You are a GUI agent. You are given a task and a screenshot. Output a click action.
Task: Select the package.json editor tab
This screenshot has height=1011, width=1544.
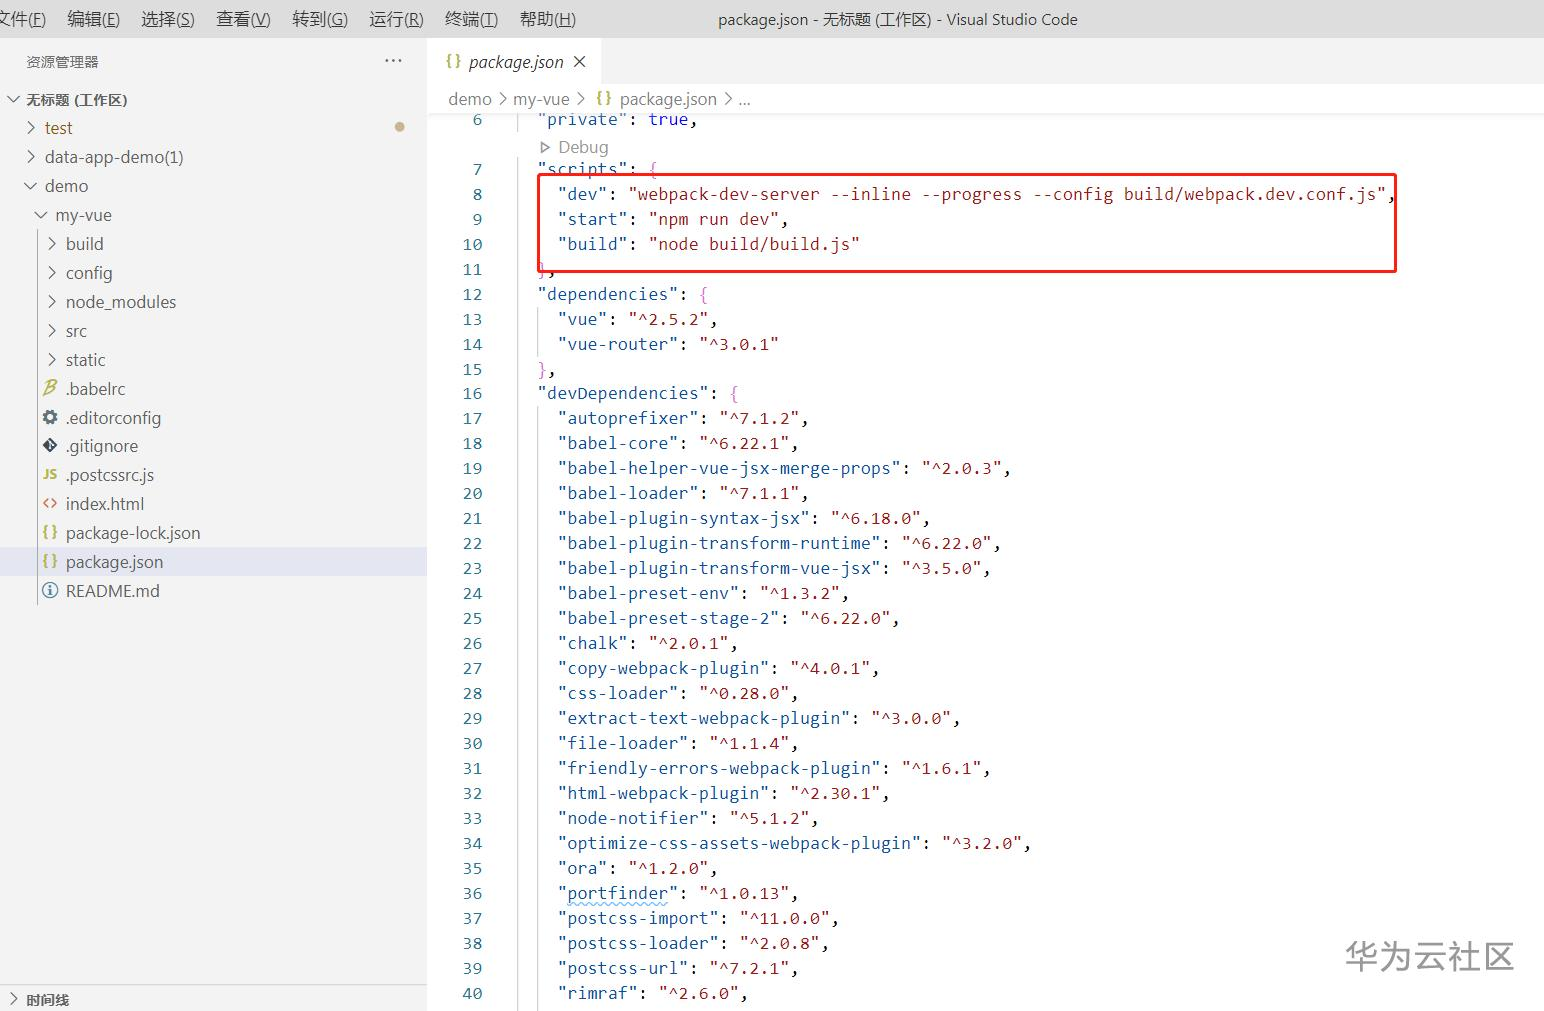pyautogui.click(x=515, y=62)
